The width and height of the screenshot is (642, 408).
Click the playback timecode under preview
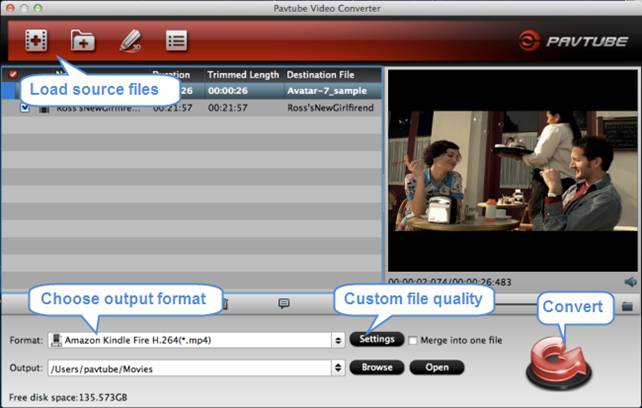click(x=450, y=282)
